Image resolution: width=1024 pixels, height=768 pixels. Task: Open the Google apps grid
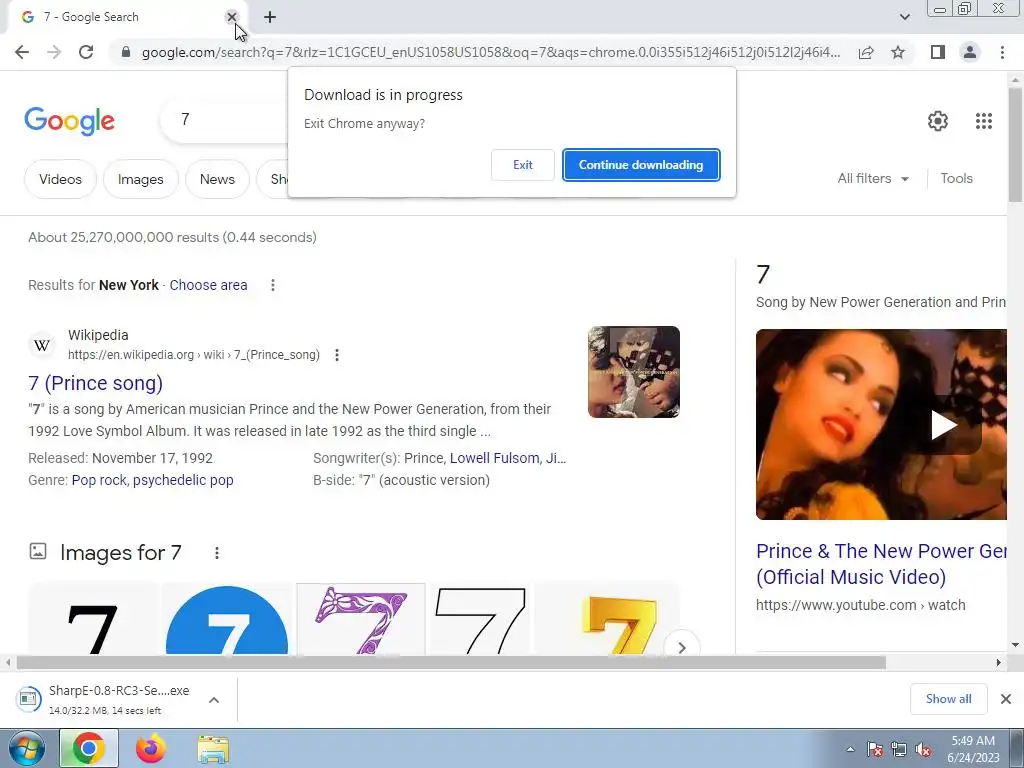(x=984, y=121)
